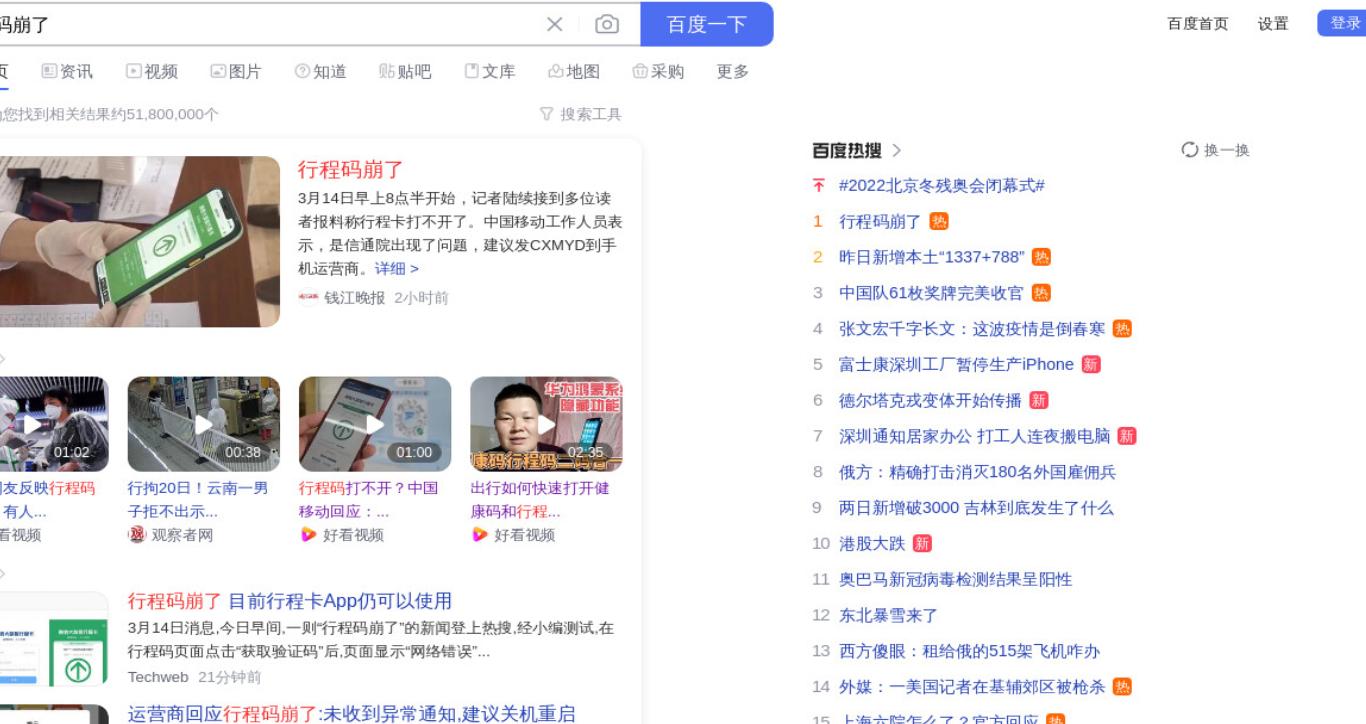Go to 百度首页
This screenshot has width=1366, height=724.
pos(1198,24)
